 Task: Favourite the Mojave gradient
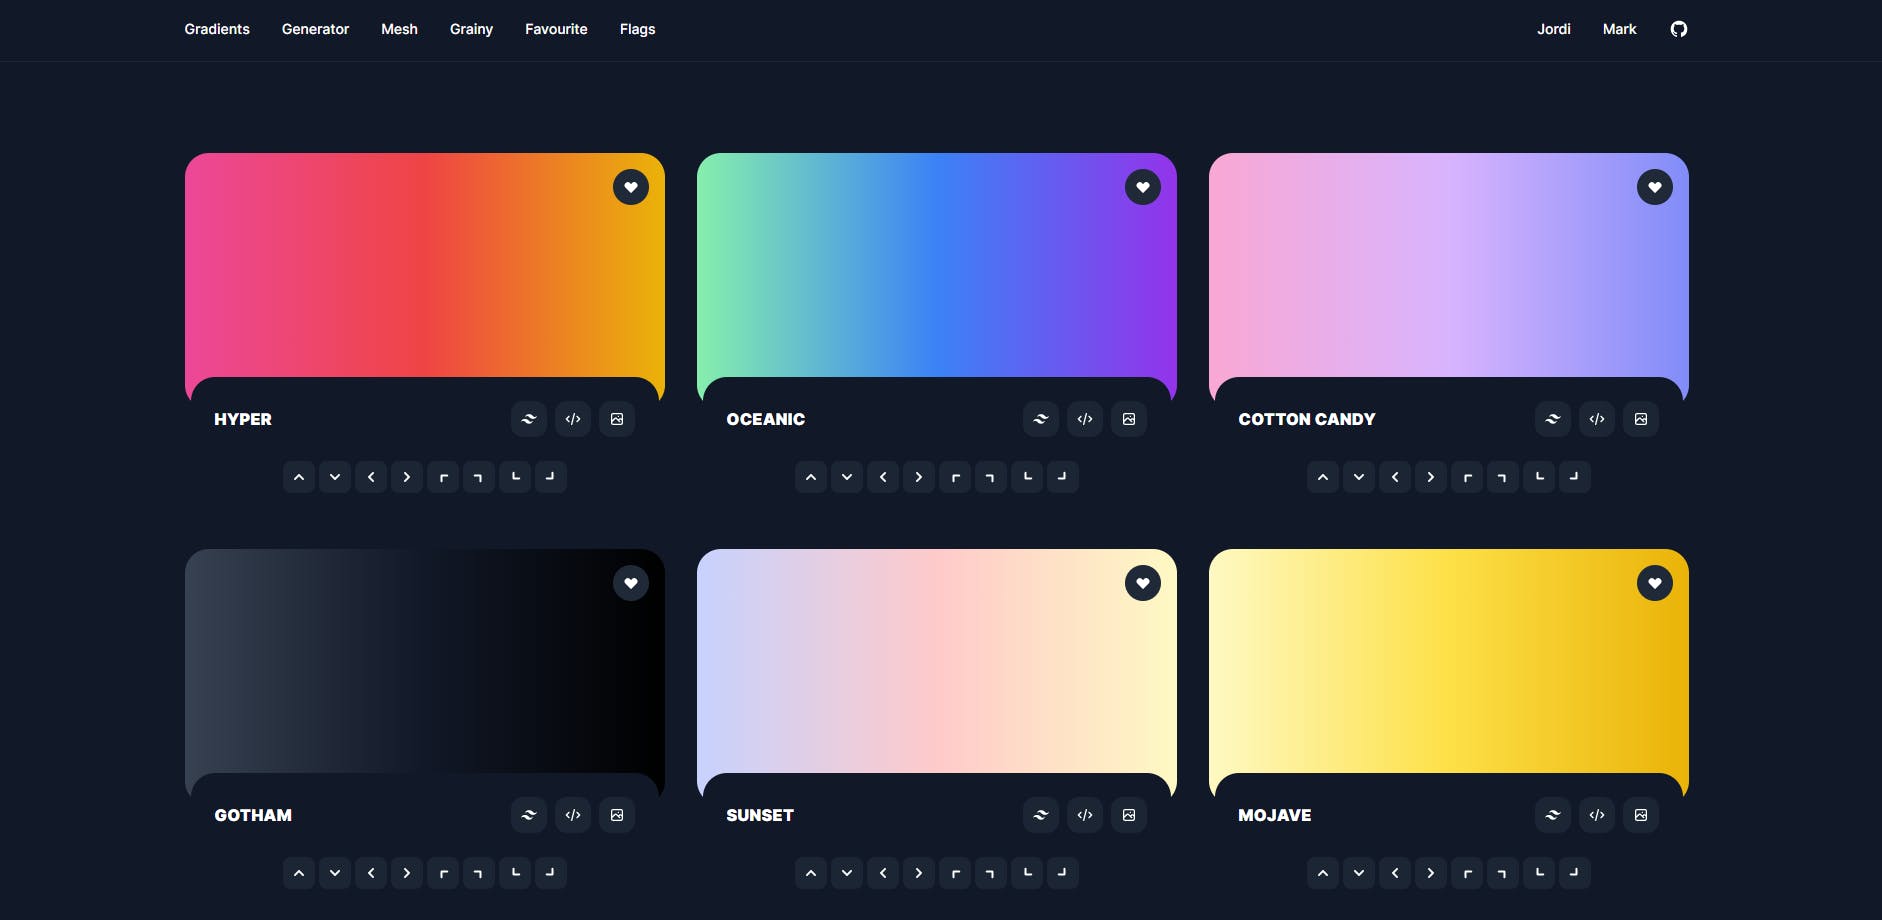[1655, 583]
